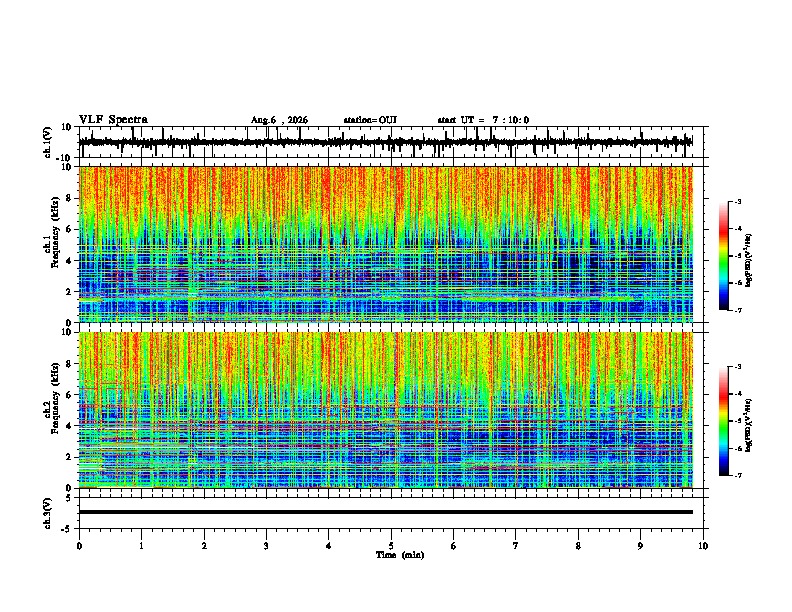Screen dimensions: 792x612
Task: Click time axis tick label "6"
Action: [454, 546]
